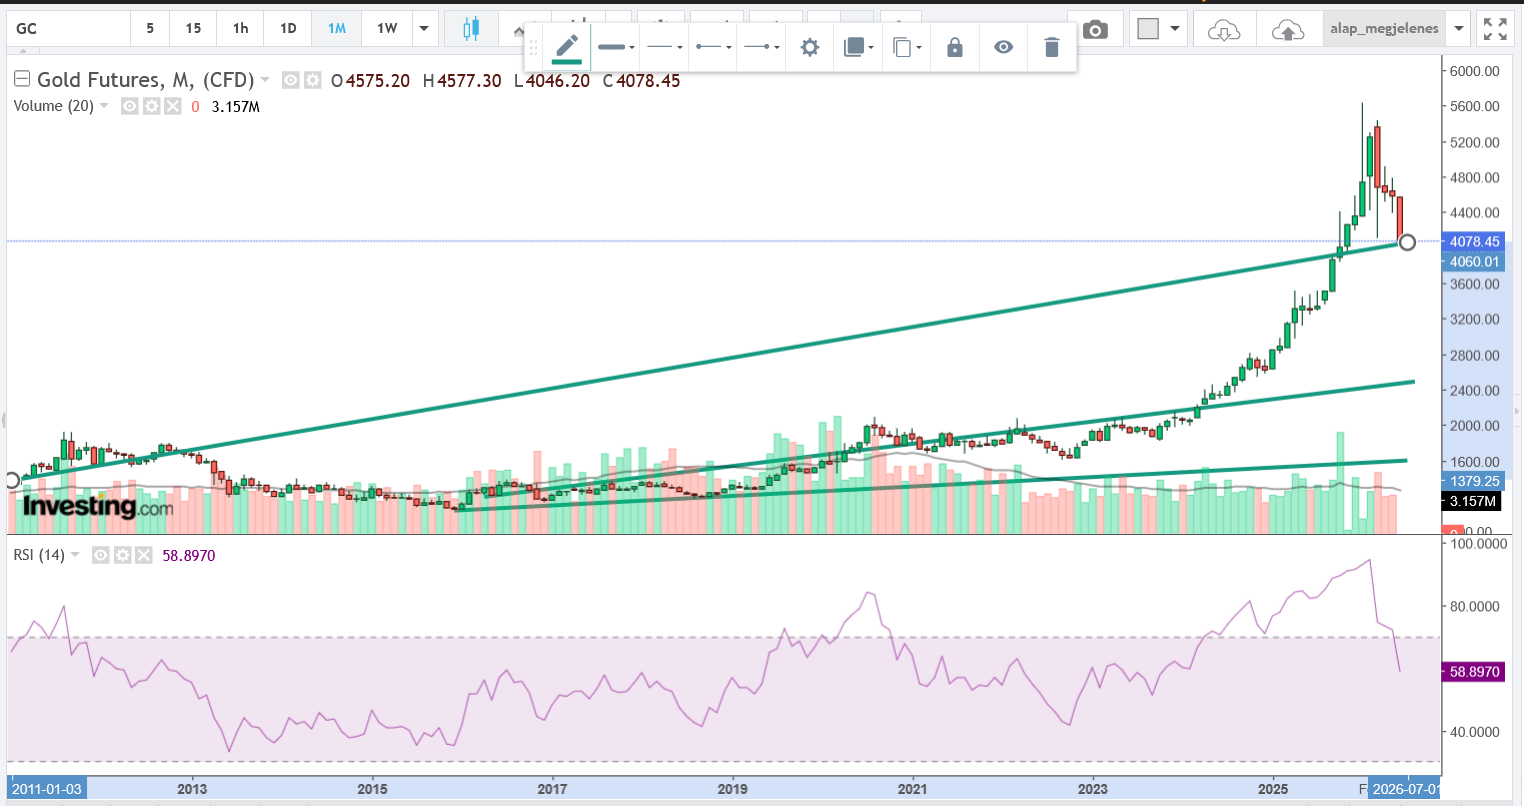Click the 4078.45 current price label
This screenshot has height=806, width=1524.
coord(1474,242)
